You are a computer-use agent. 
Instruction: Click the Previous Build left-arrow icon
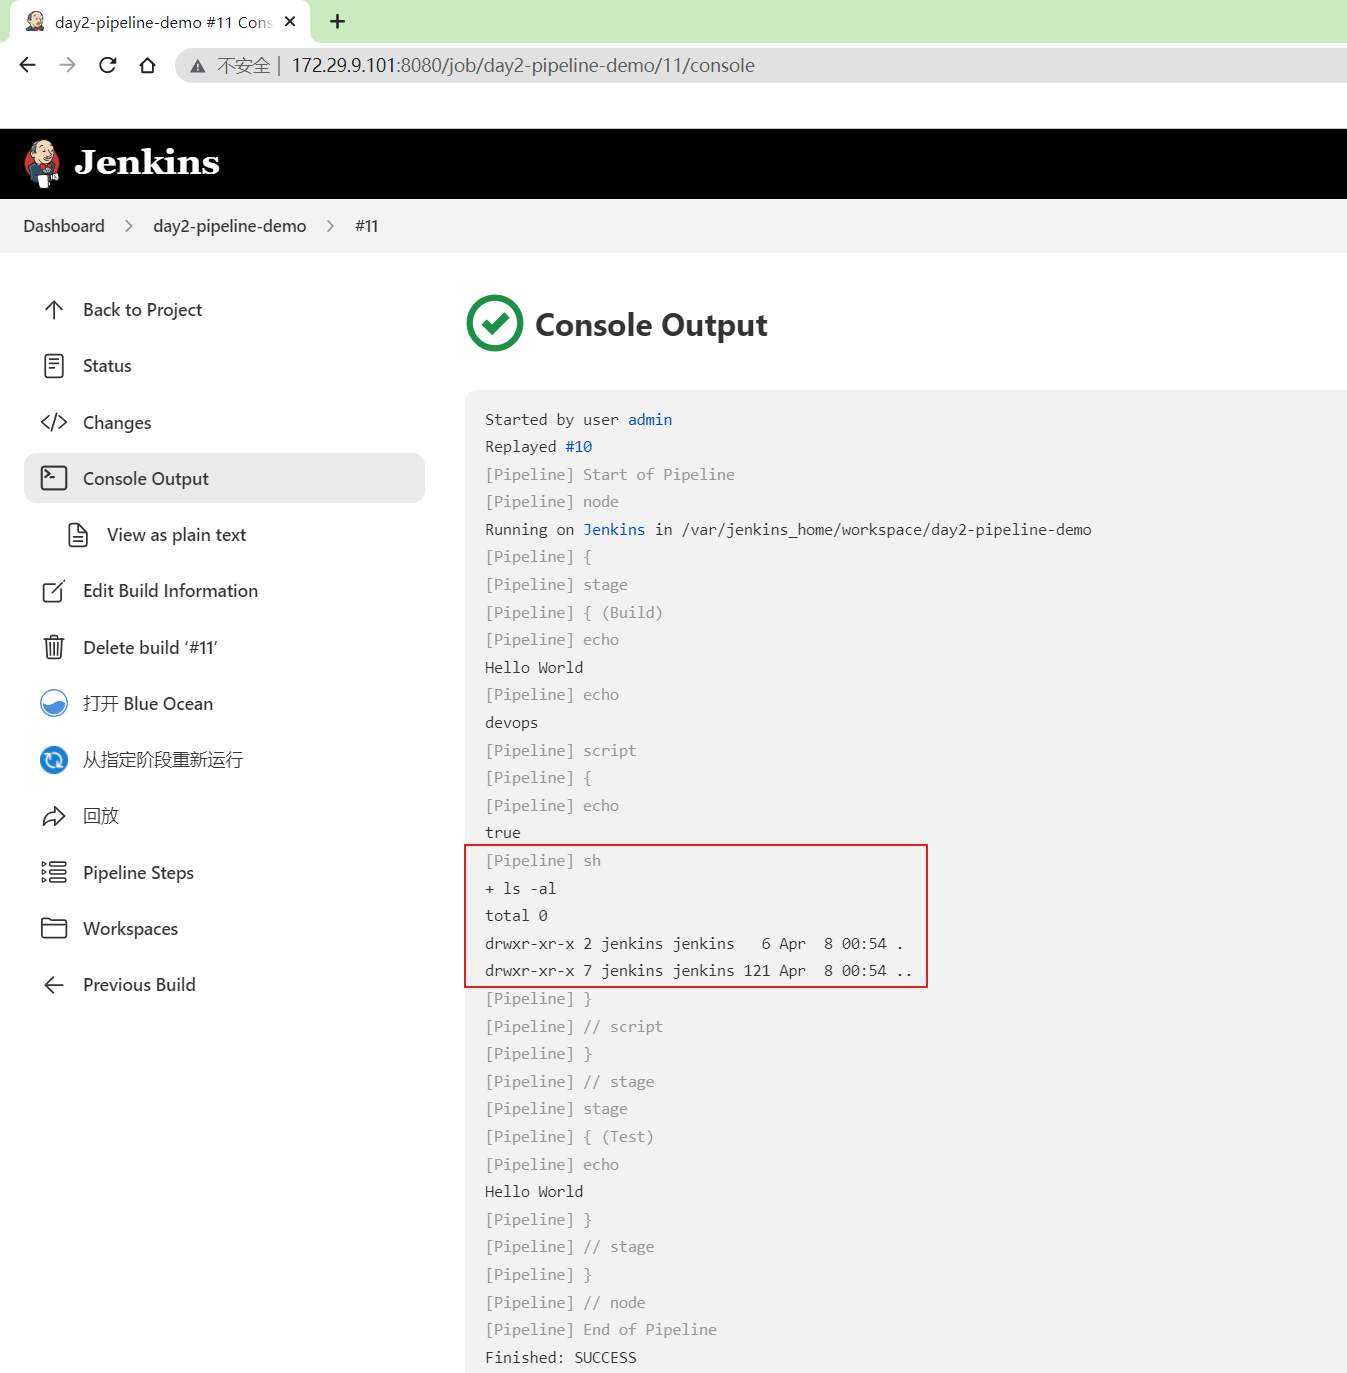54,985
